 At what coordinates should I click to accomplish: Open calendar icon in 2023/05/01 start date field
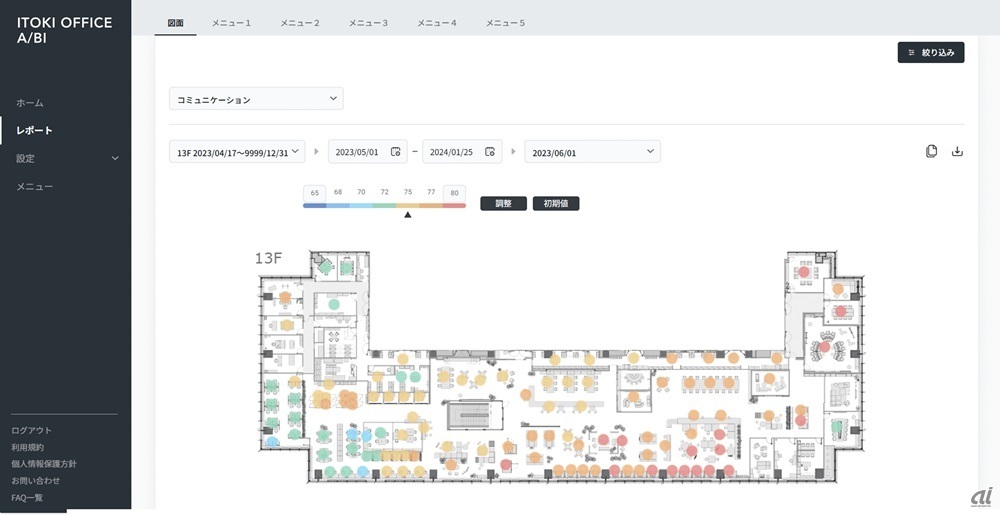tap(396, 152)
